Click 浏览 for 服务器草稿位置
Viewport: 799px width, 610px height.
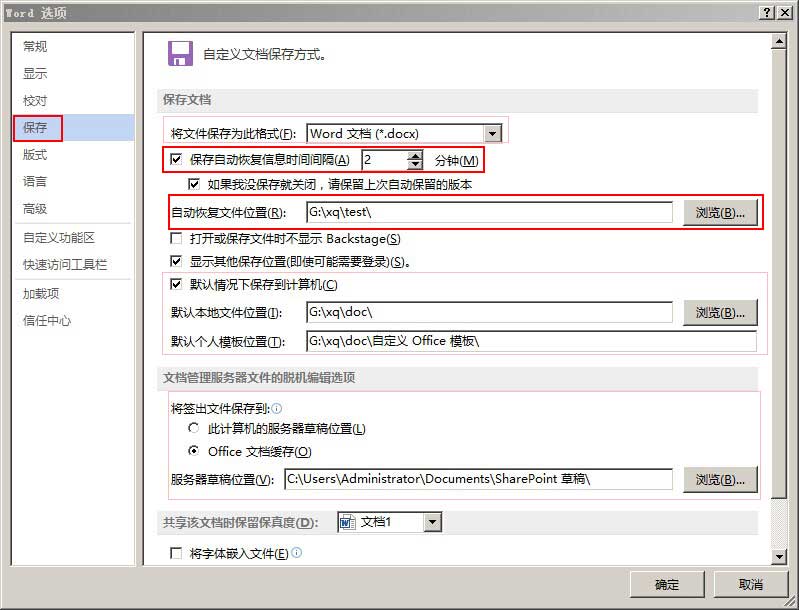click(x=720, y=480)
